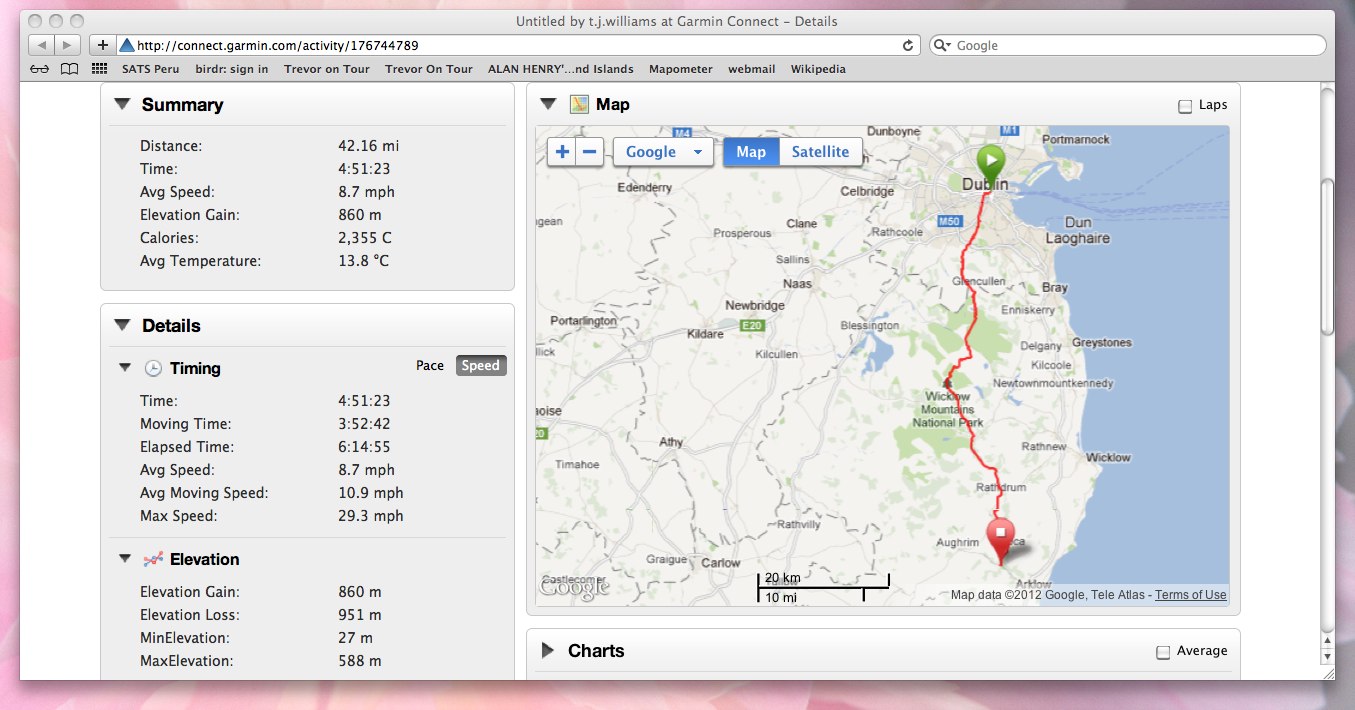Click the add bookmark plus button
Image resolution: width=1355 pixels, height=710 pixels.
tap(102, 45)
